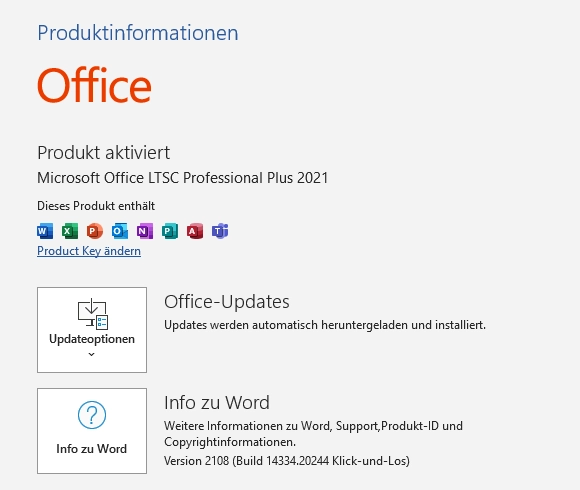Click the Office-Updates heading
Image resolution: width=580 pixels, height=490 pixels.
tap(227, 302)
